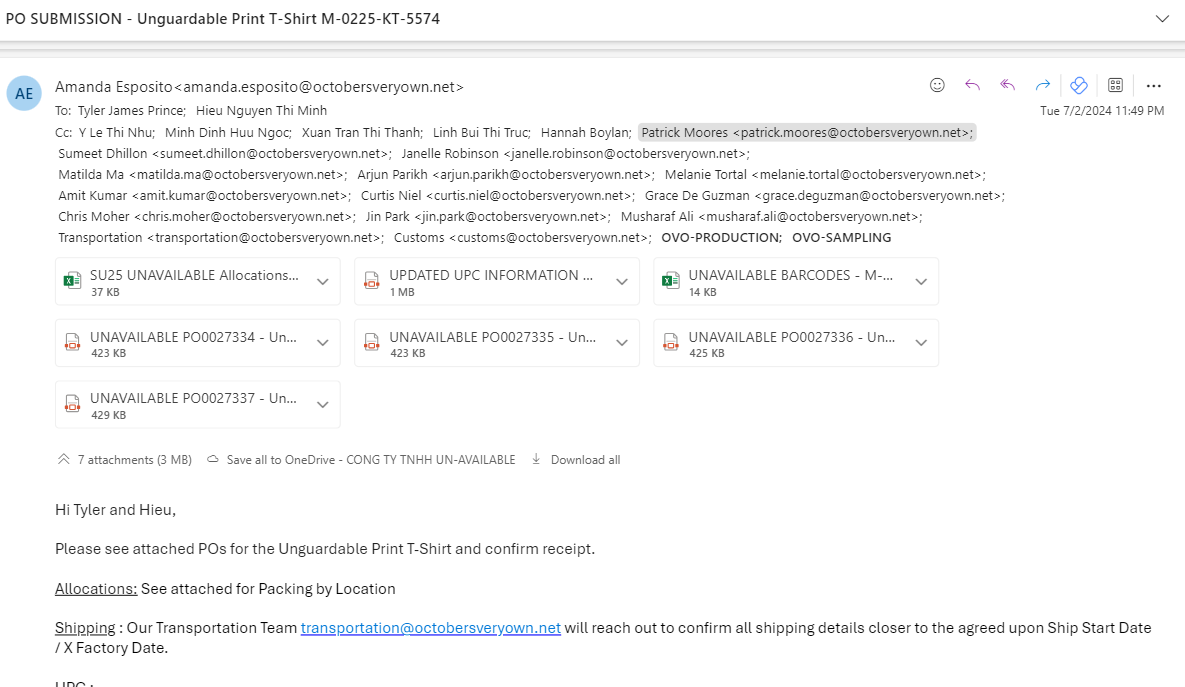Click the OneDrive cloud icon
Screen dimensions: 1185x687
(x=213, y=460)
